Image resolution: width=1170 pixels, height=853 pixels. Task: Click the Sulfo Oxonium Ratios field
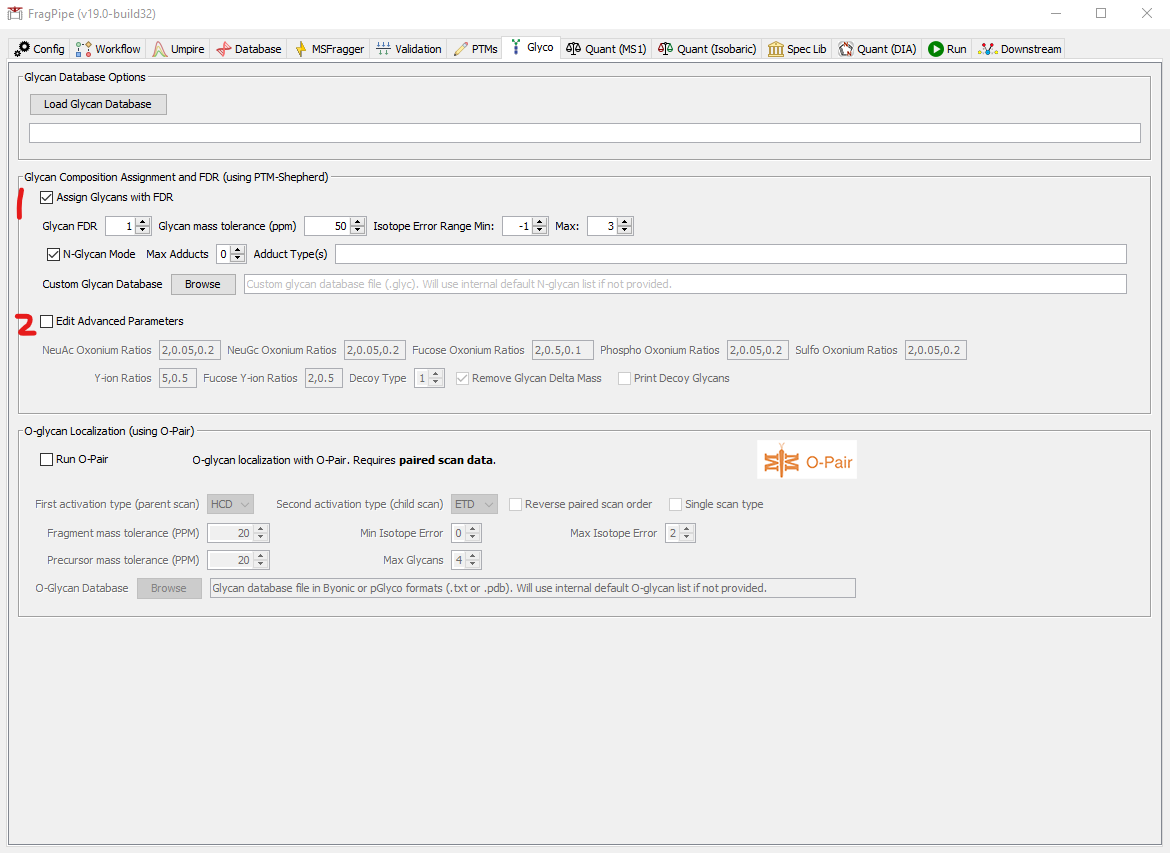(936, 350)
